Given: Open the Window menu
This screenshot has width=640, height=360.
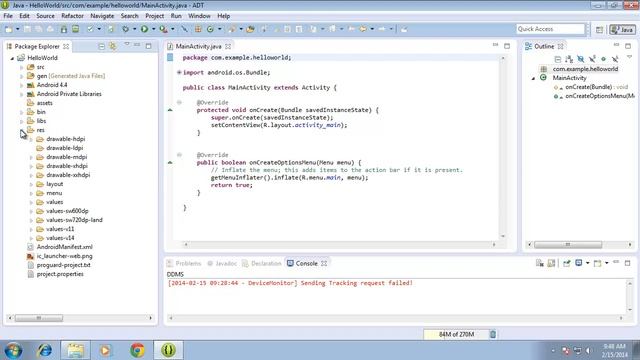Looking at the screenshot, I should click(199, 16).
